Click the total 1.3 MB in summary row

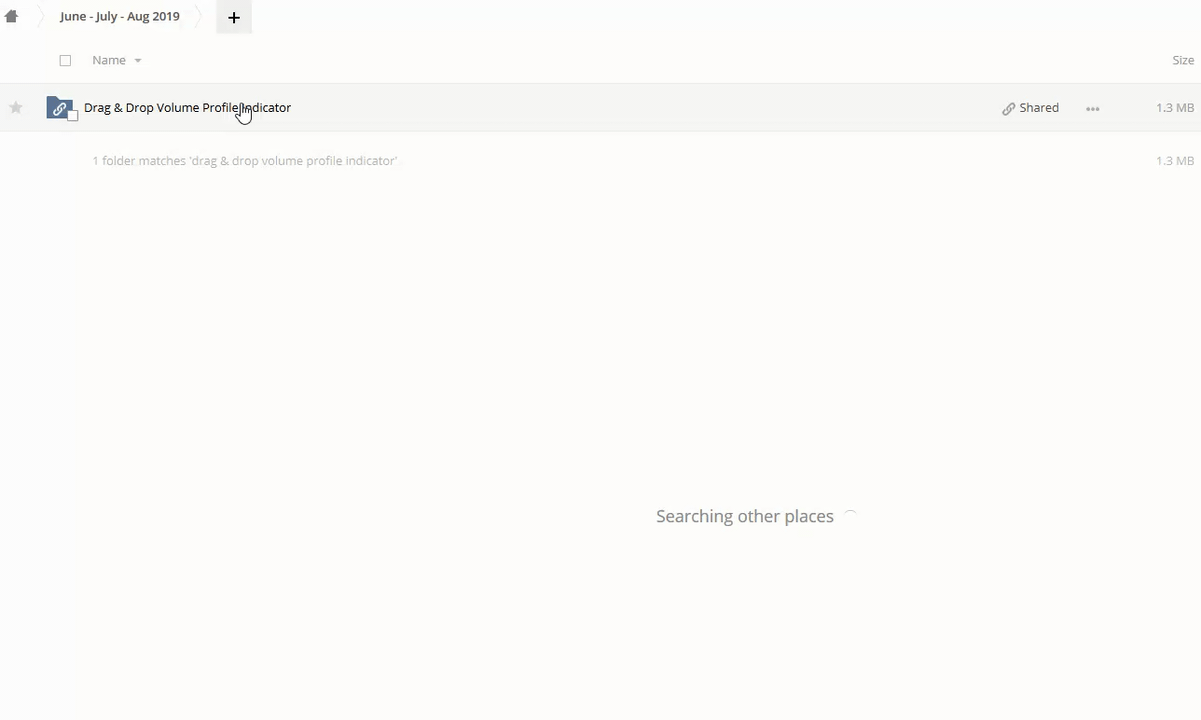pyautogui.click(x=1174, y=160)
